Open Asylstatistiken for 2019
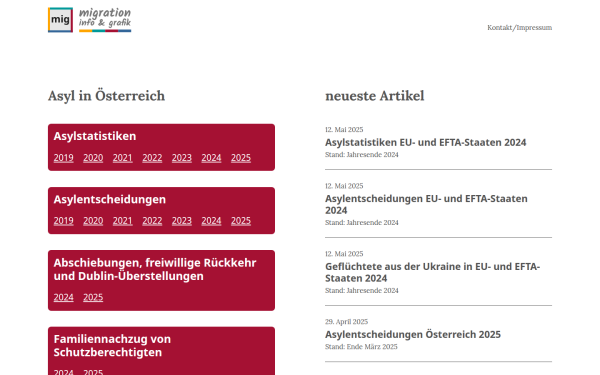 (x=64, y=158)
